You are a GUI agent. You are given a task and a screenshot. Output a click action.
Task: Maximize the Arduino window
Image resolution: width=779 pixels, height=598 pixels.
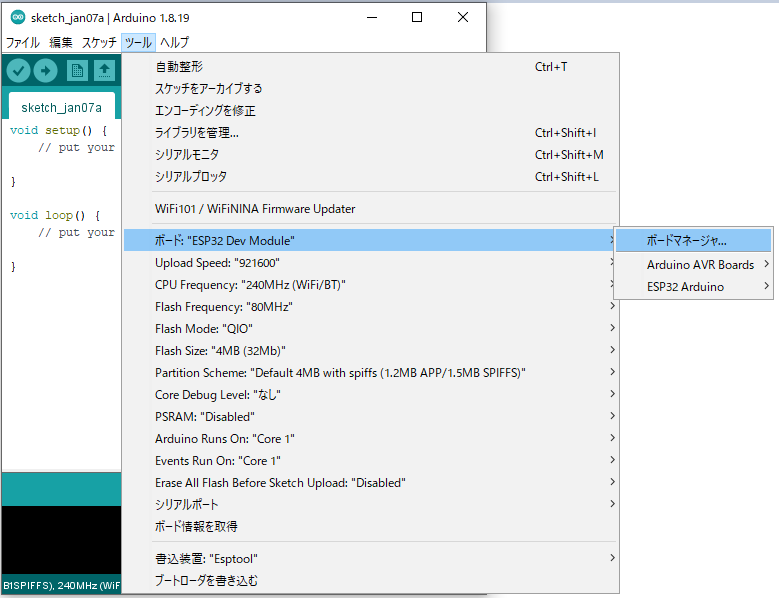click(417, 17)
